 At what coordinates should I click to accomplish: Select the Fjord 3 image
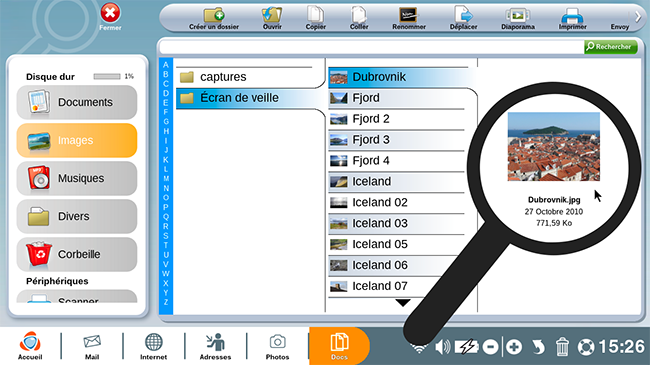pyautogui.click(x=397, y=140)
